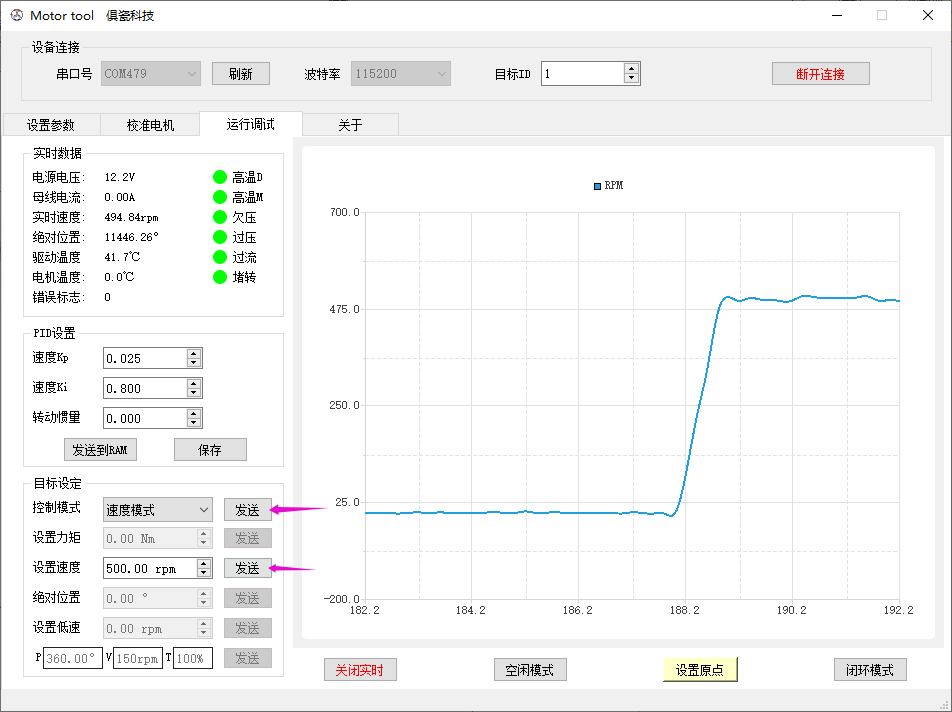This screenshot has height=712, width=952.
Task: Click the 空闲模式 button
Action: click(530, 670)
